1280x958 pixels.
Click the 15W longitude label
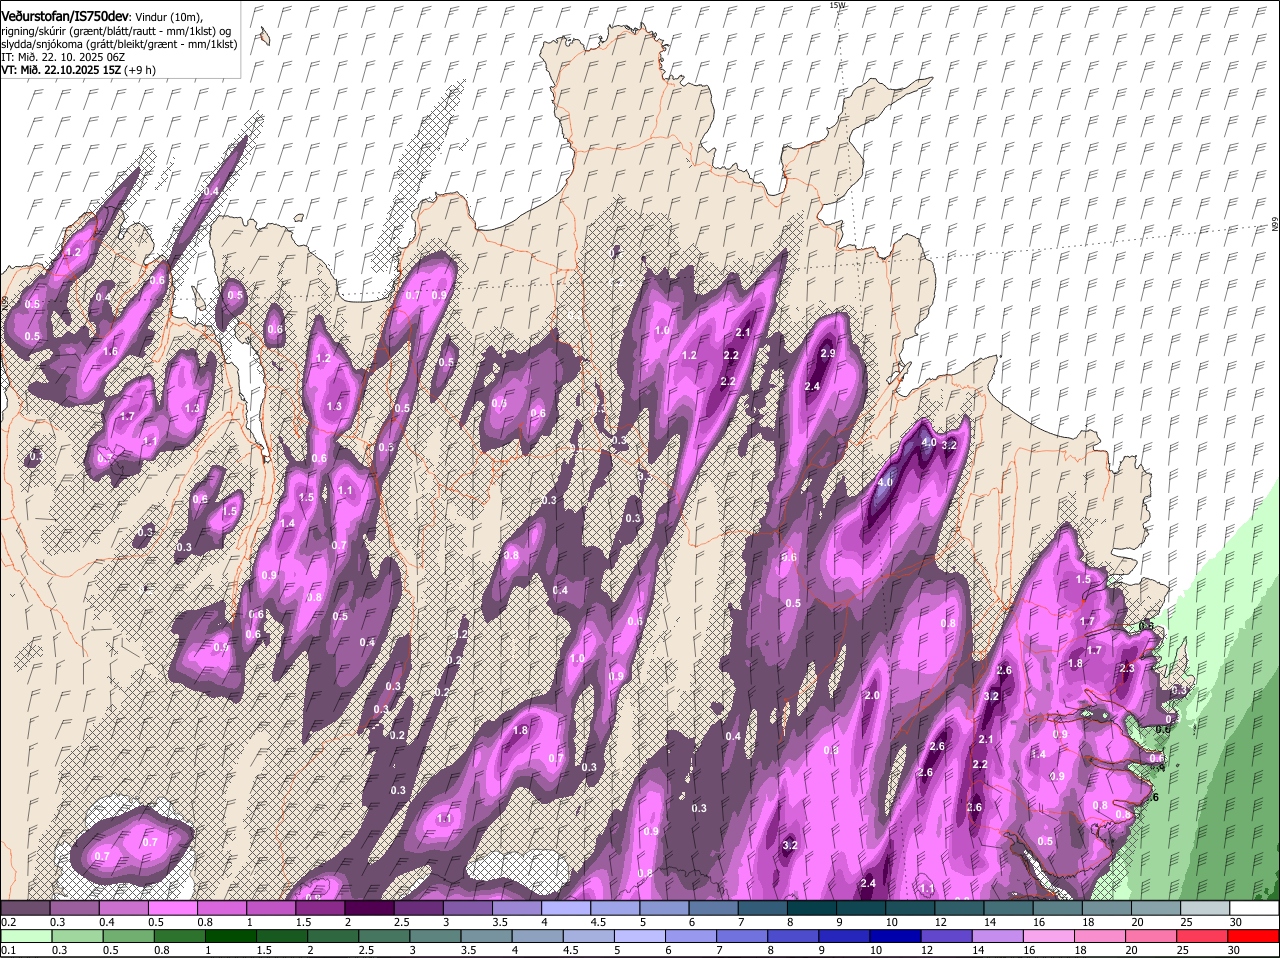837,6
